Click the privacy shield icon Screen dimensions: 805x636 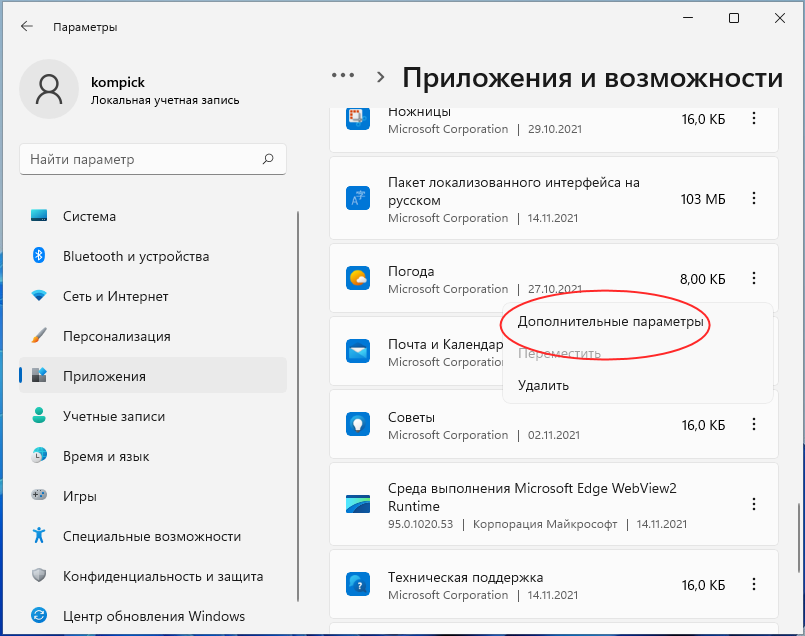point(39,575)
